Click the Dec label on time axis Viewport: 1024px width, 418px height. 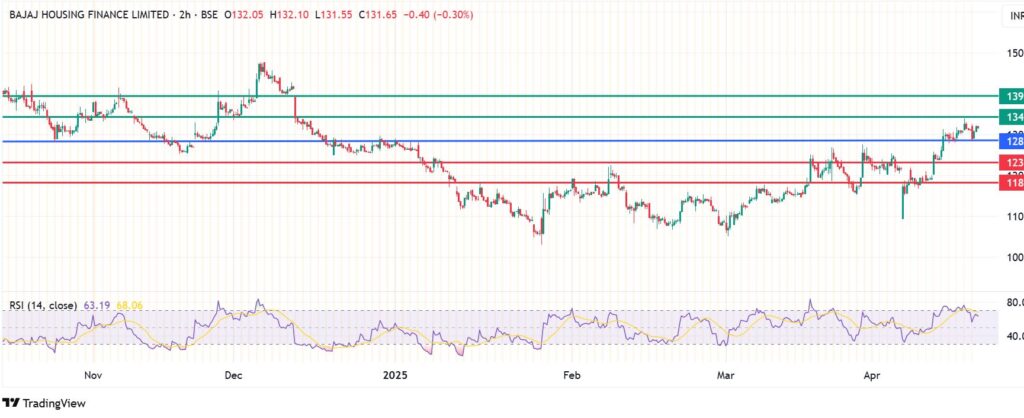click(x=233, y=376)
